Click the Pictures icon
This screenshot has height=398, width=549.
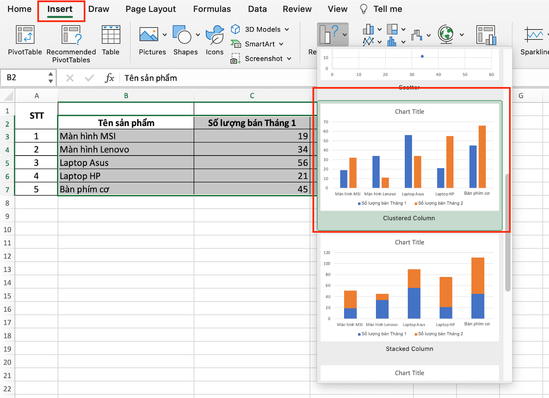149,35
